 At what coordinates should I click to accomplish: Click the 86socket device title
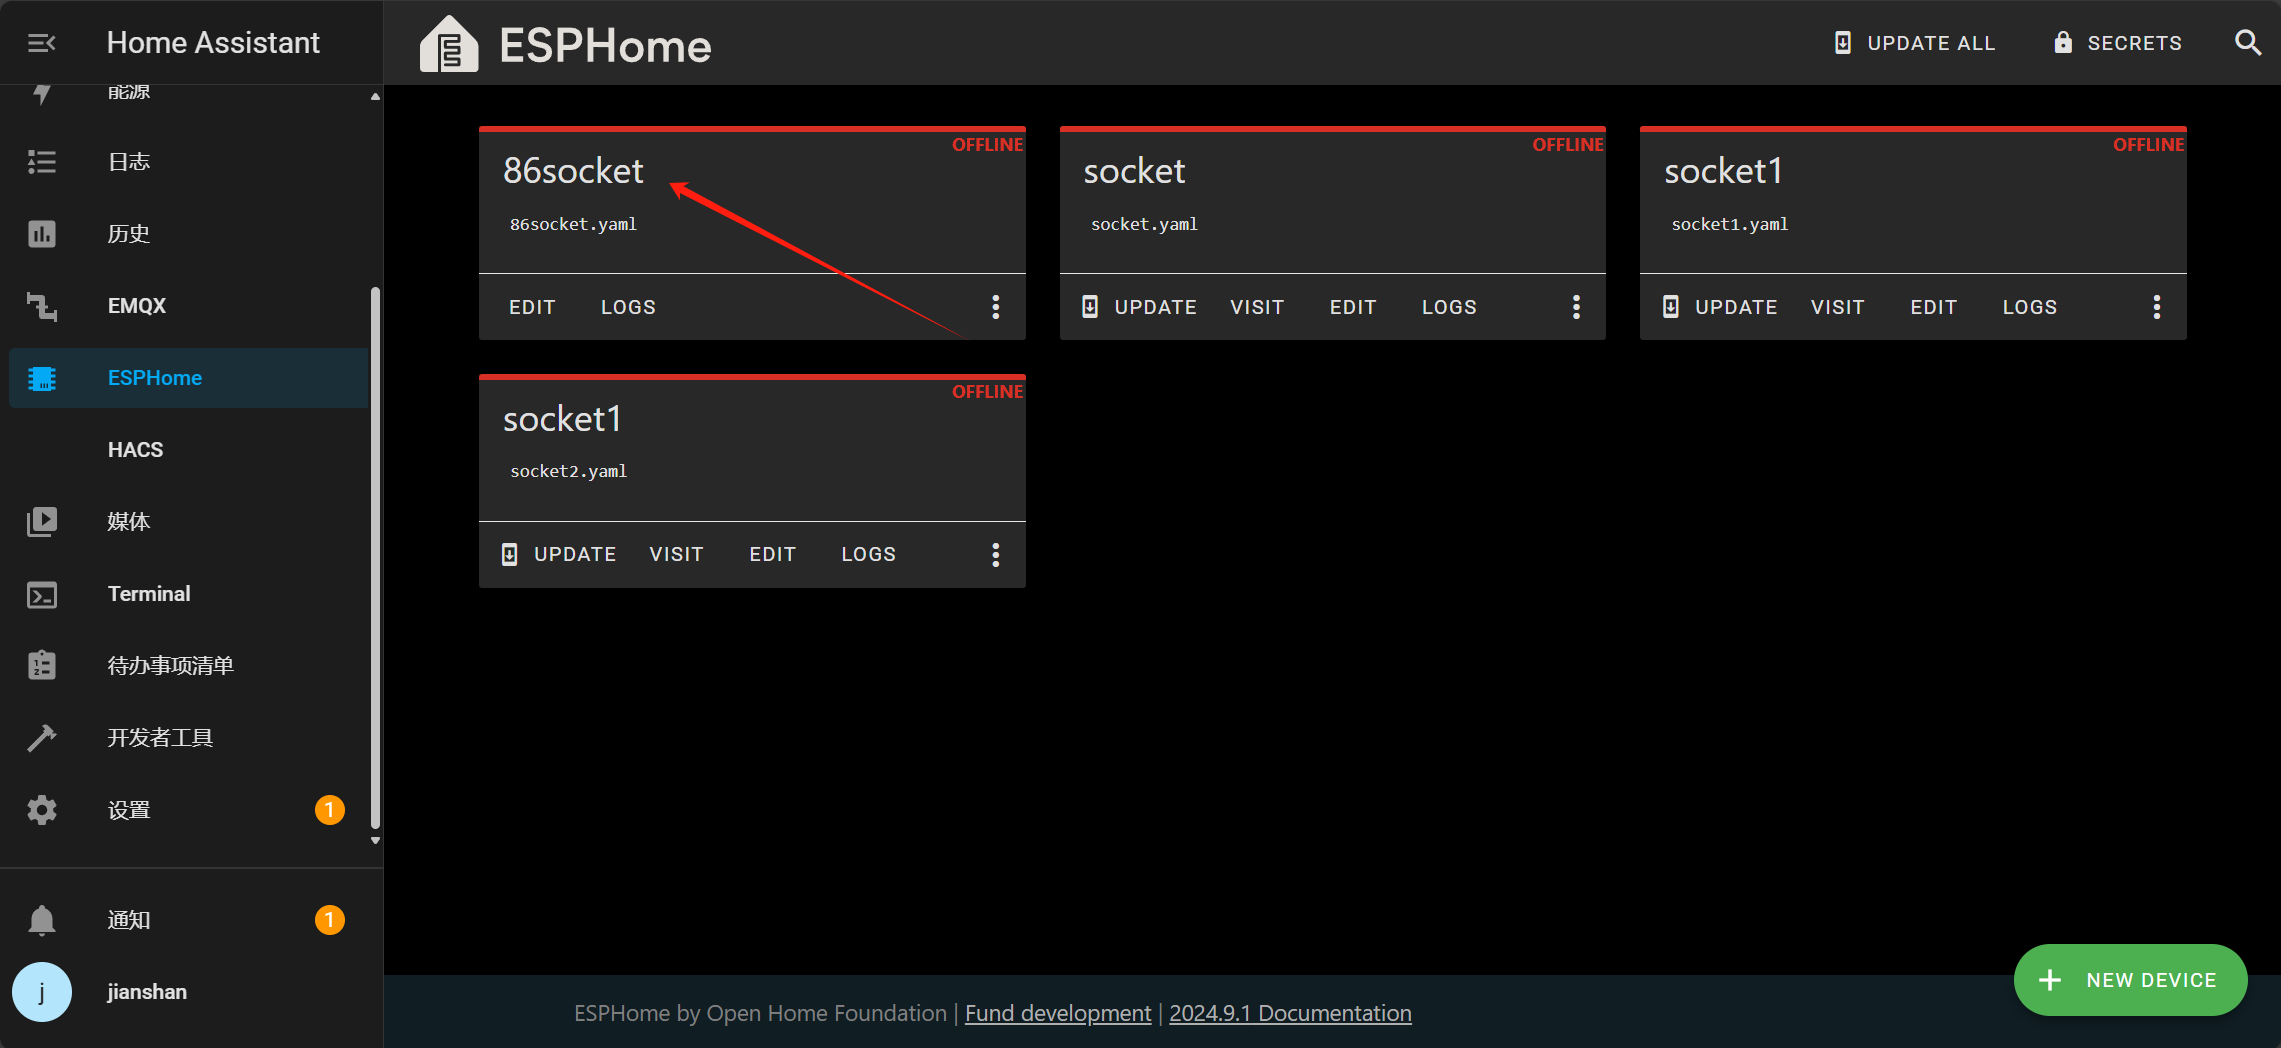(573, 171)
